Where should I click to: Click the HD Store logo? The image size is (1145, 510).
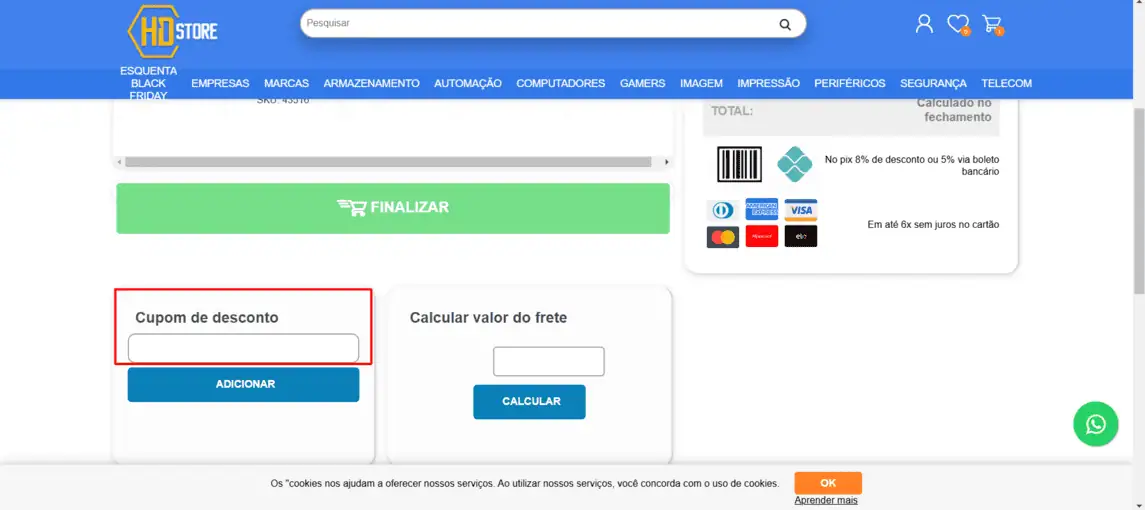pos(172,31)
